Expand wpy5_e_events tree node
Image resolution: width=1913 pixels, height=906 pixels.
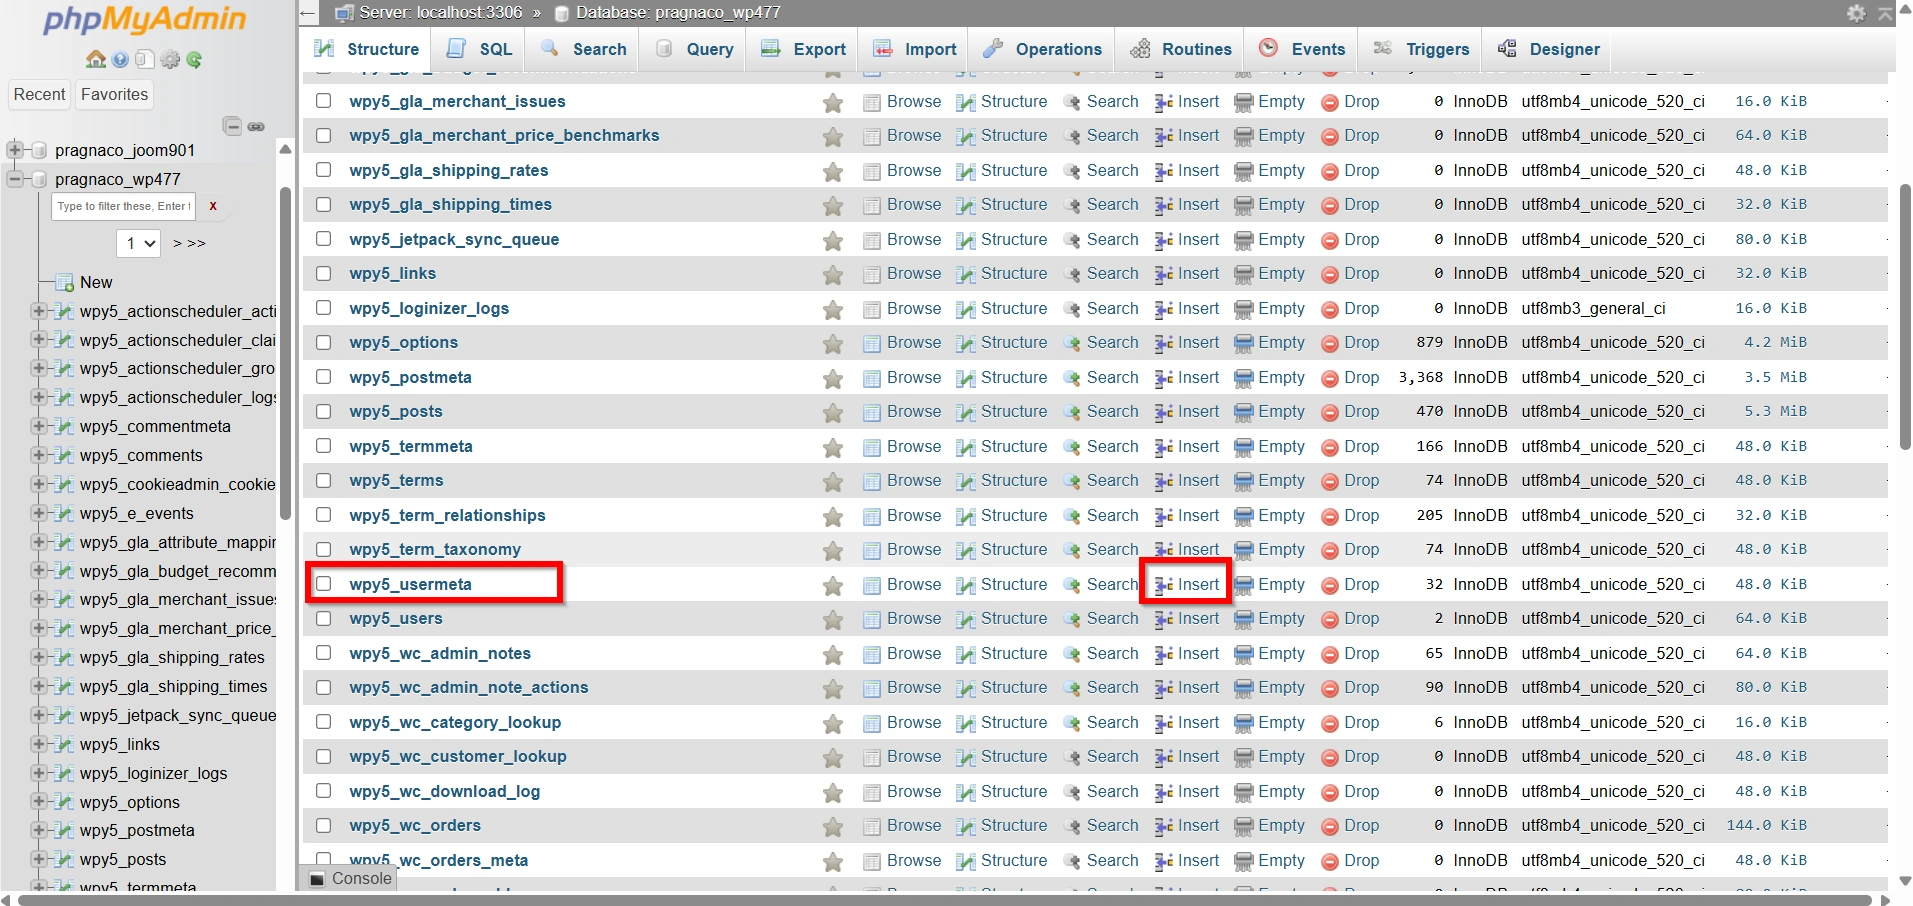(39, 513)
